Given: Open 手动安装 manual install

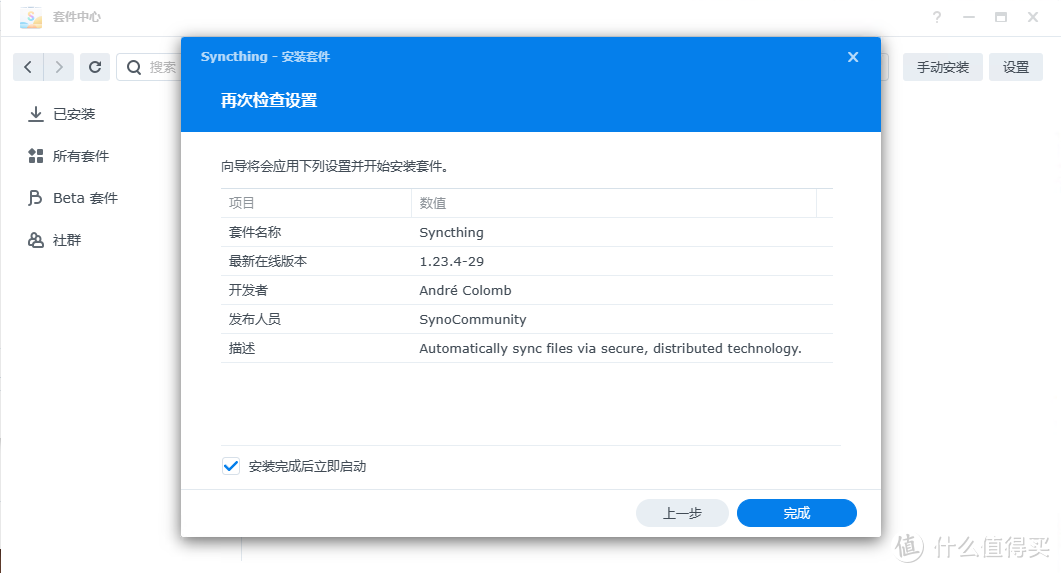Looking at the screenshot, I should coord(942,67).
